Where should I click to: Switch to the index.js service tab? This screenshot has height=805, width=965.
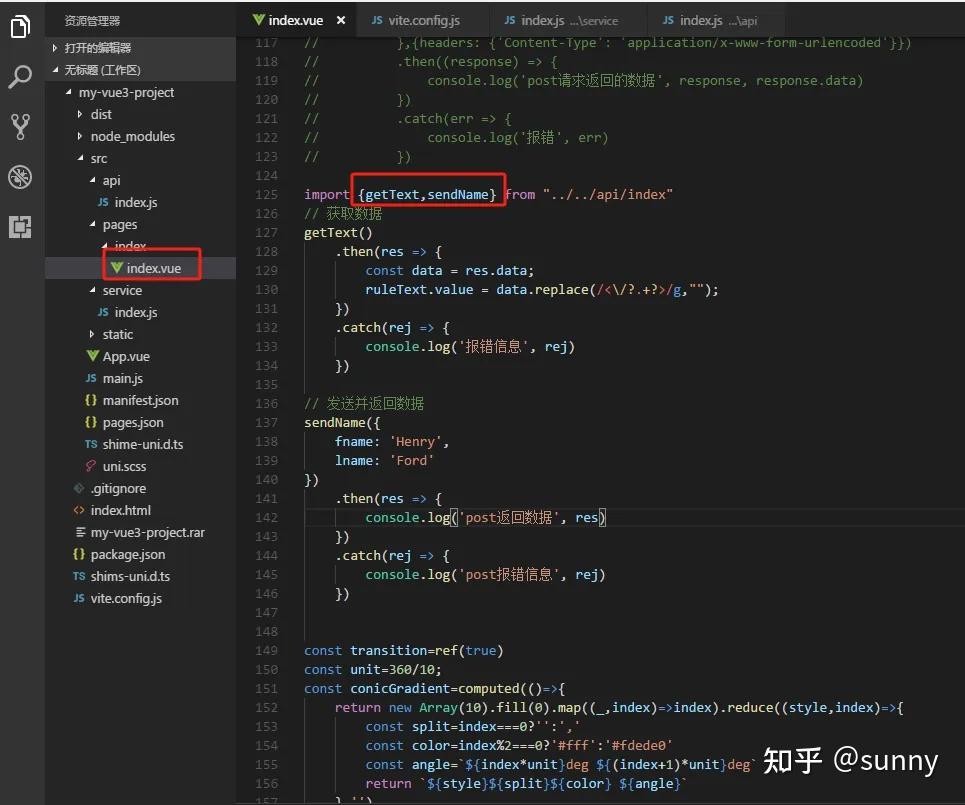coord(560,18)
